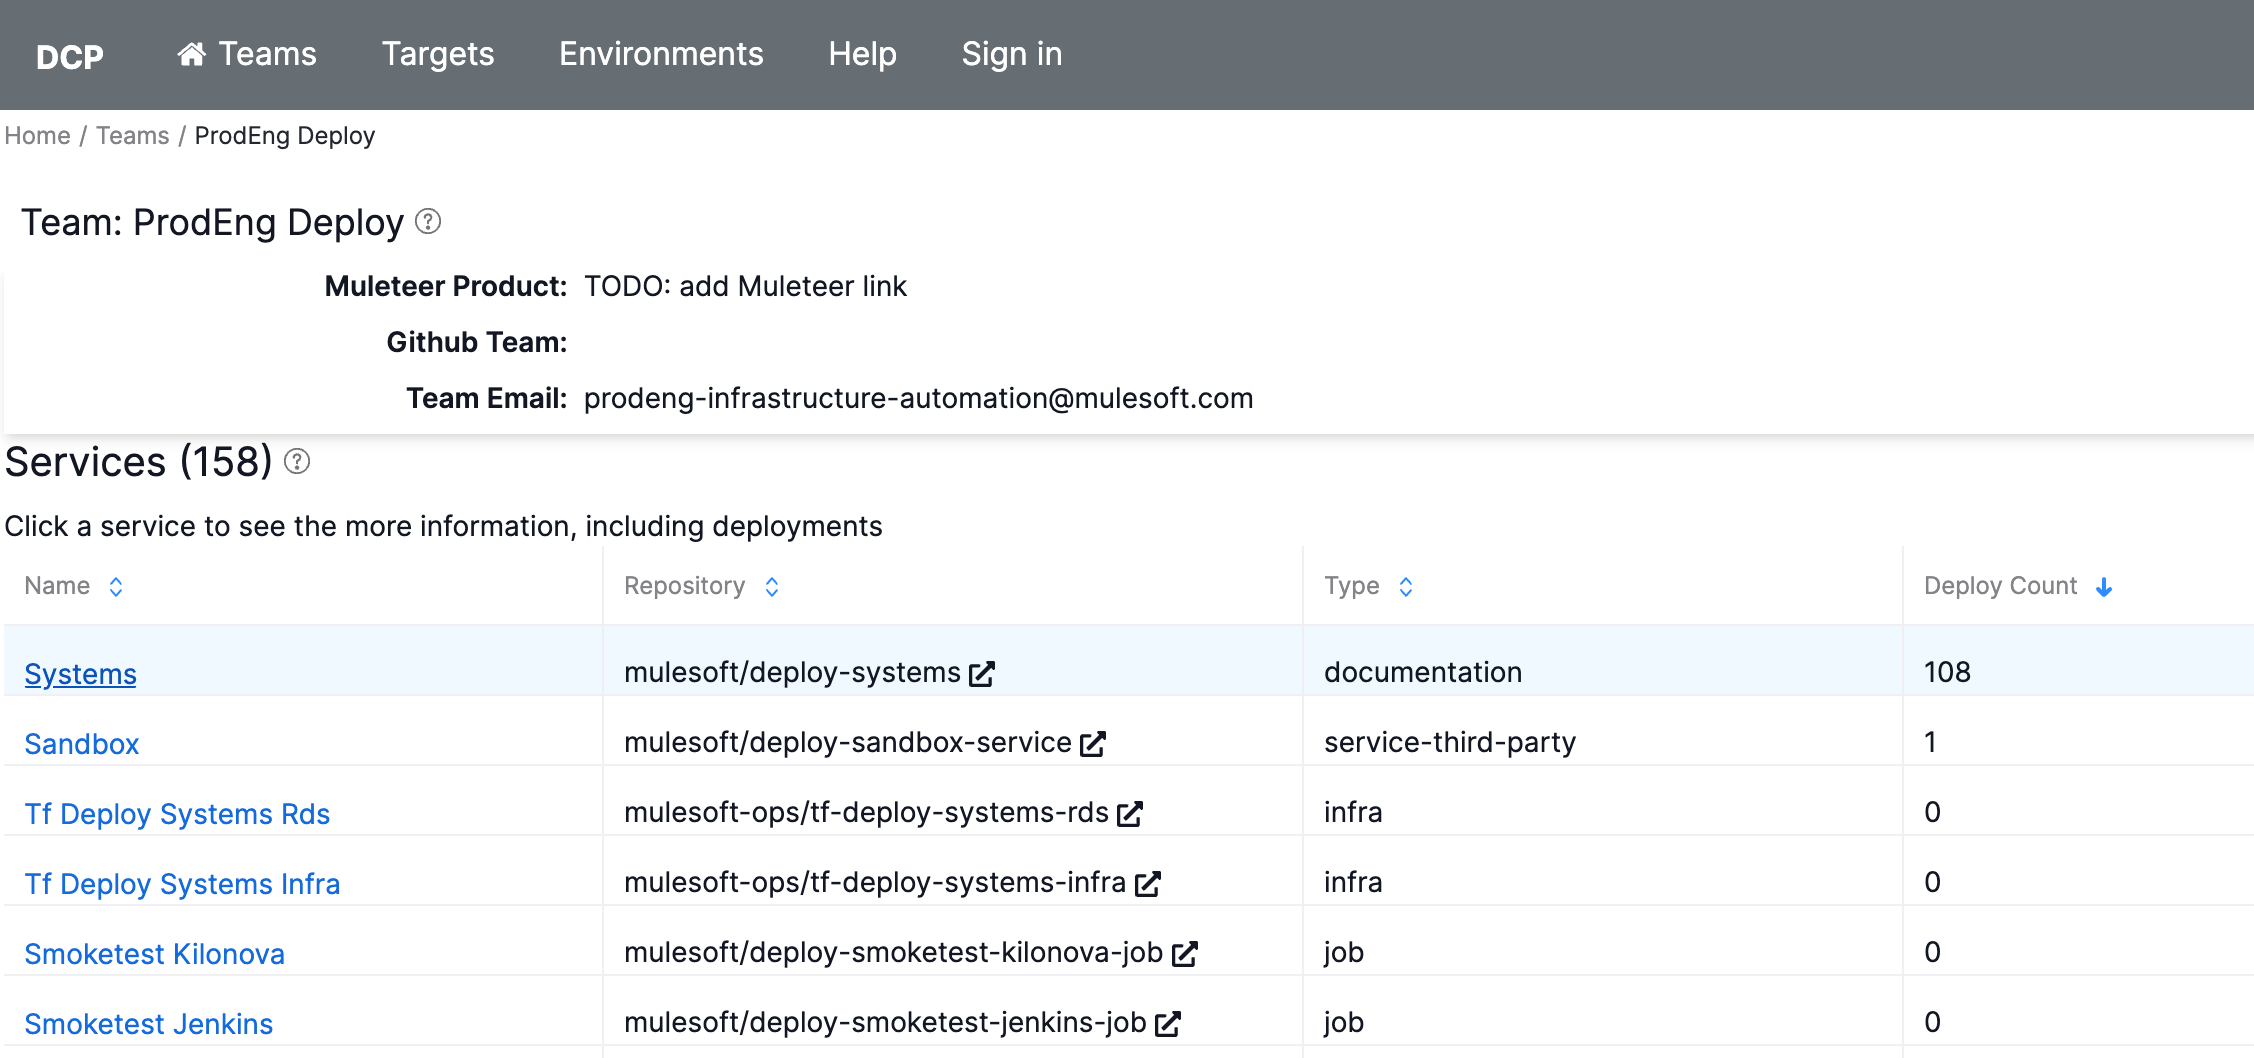Click the Name column header

58,586
